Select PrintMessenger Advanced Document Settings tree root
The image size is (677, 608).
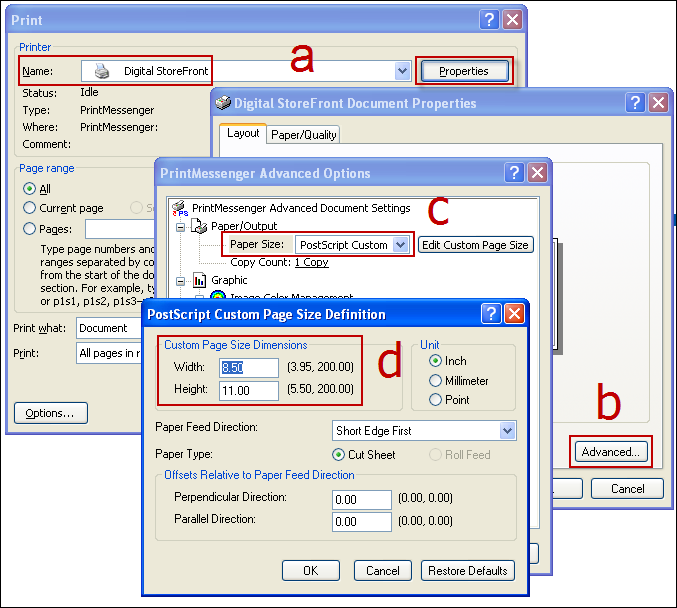click(301, 208)
